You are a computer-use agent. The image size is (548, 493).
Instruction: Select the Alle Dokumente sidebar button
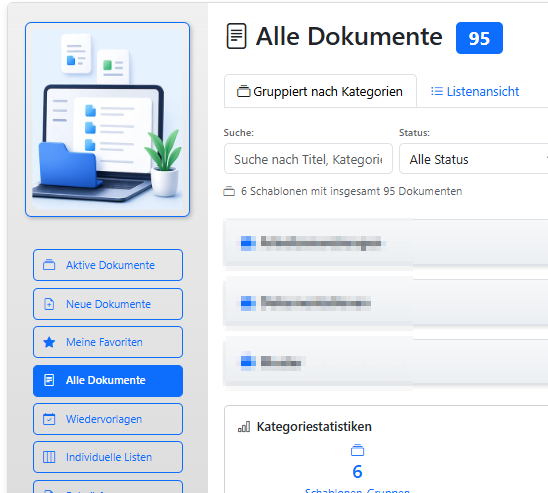[x=108, y=380]
